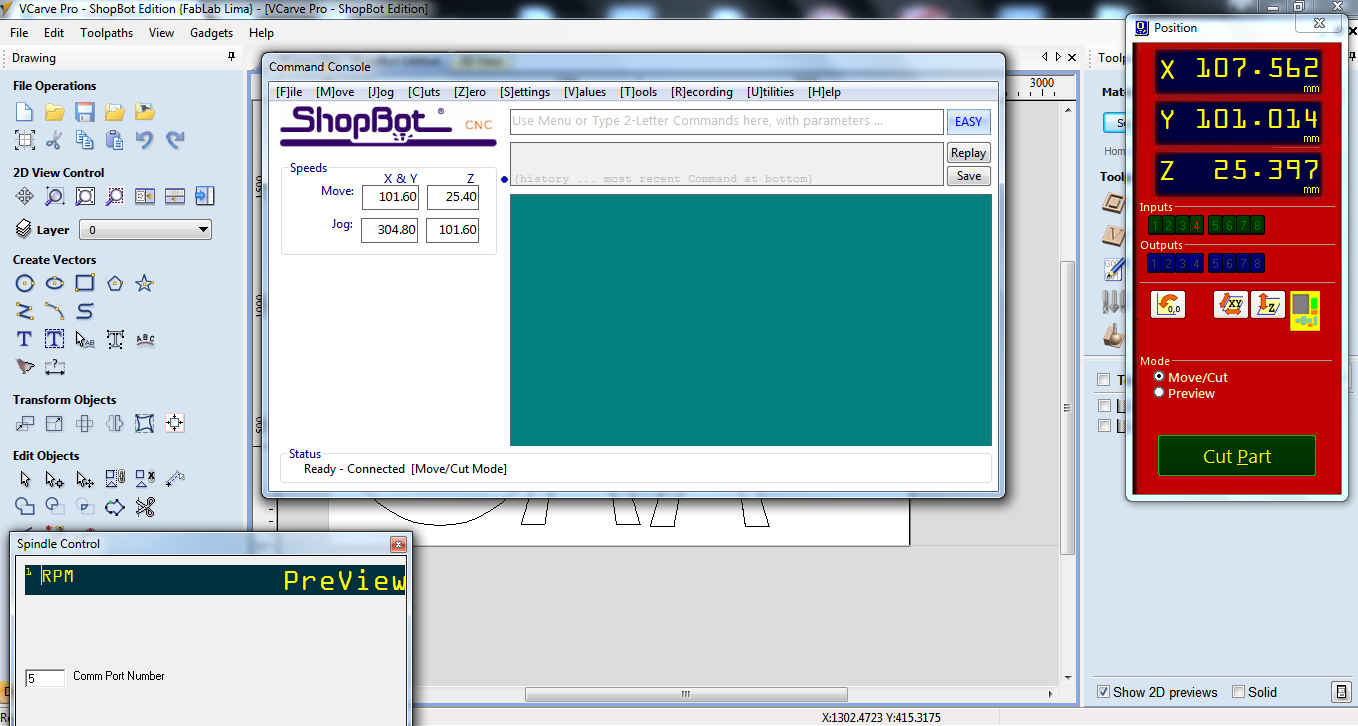This screenshot has height=726, width=1358.
Task: Create a new file in File Operations
Action: point(25,111)
